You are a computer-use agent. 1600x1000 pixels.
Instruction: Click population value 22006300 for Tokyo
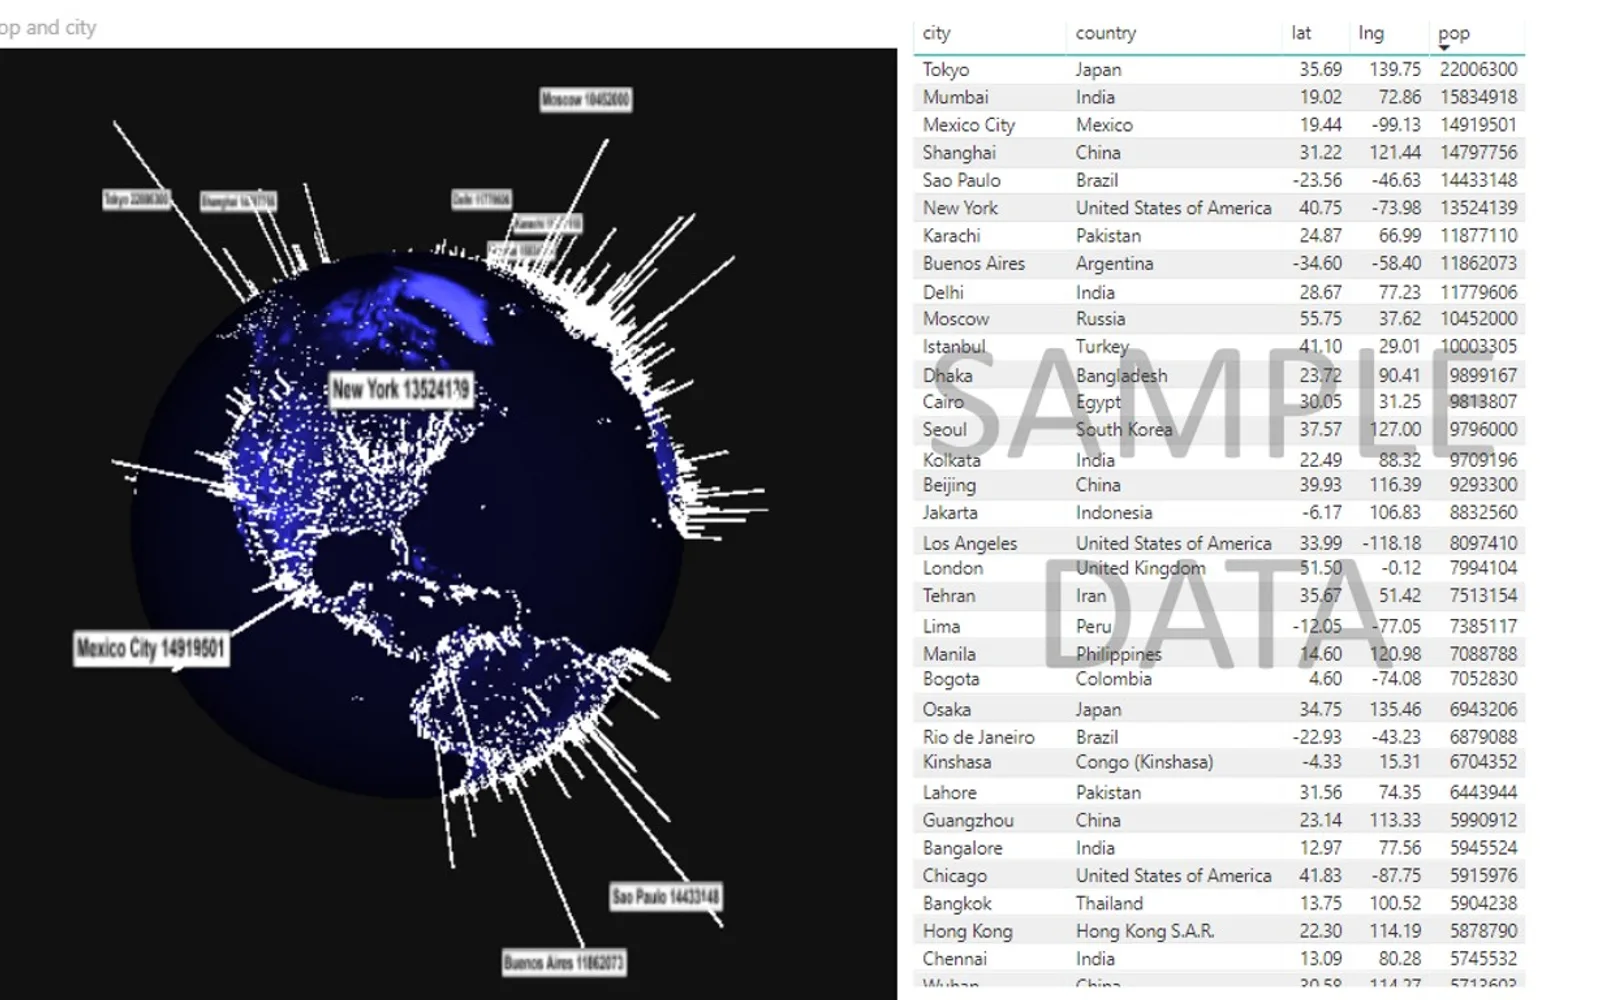coord(1478,70)
